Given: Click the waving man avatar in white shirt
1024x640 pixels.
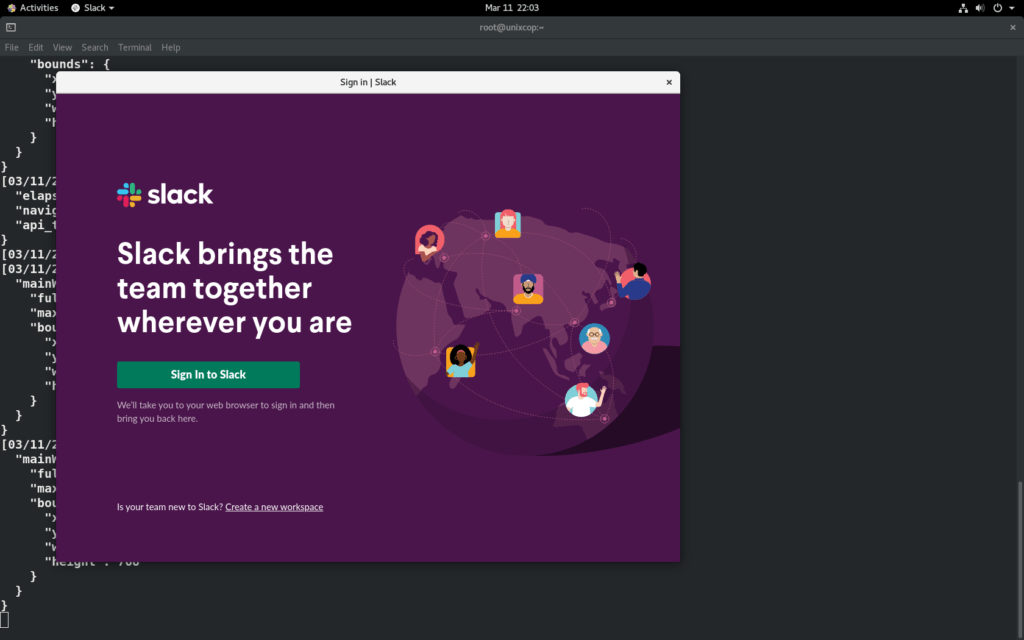Looking at the screenshot, I should (583, 400).
